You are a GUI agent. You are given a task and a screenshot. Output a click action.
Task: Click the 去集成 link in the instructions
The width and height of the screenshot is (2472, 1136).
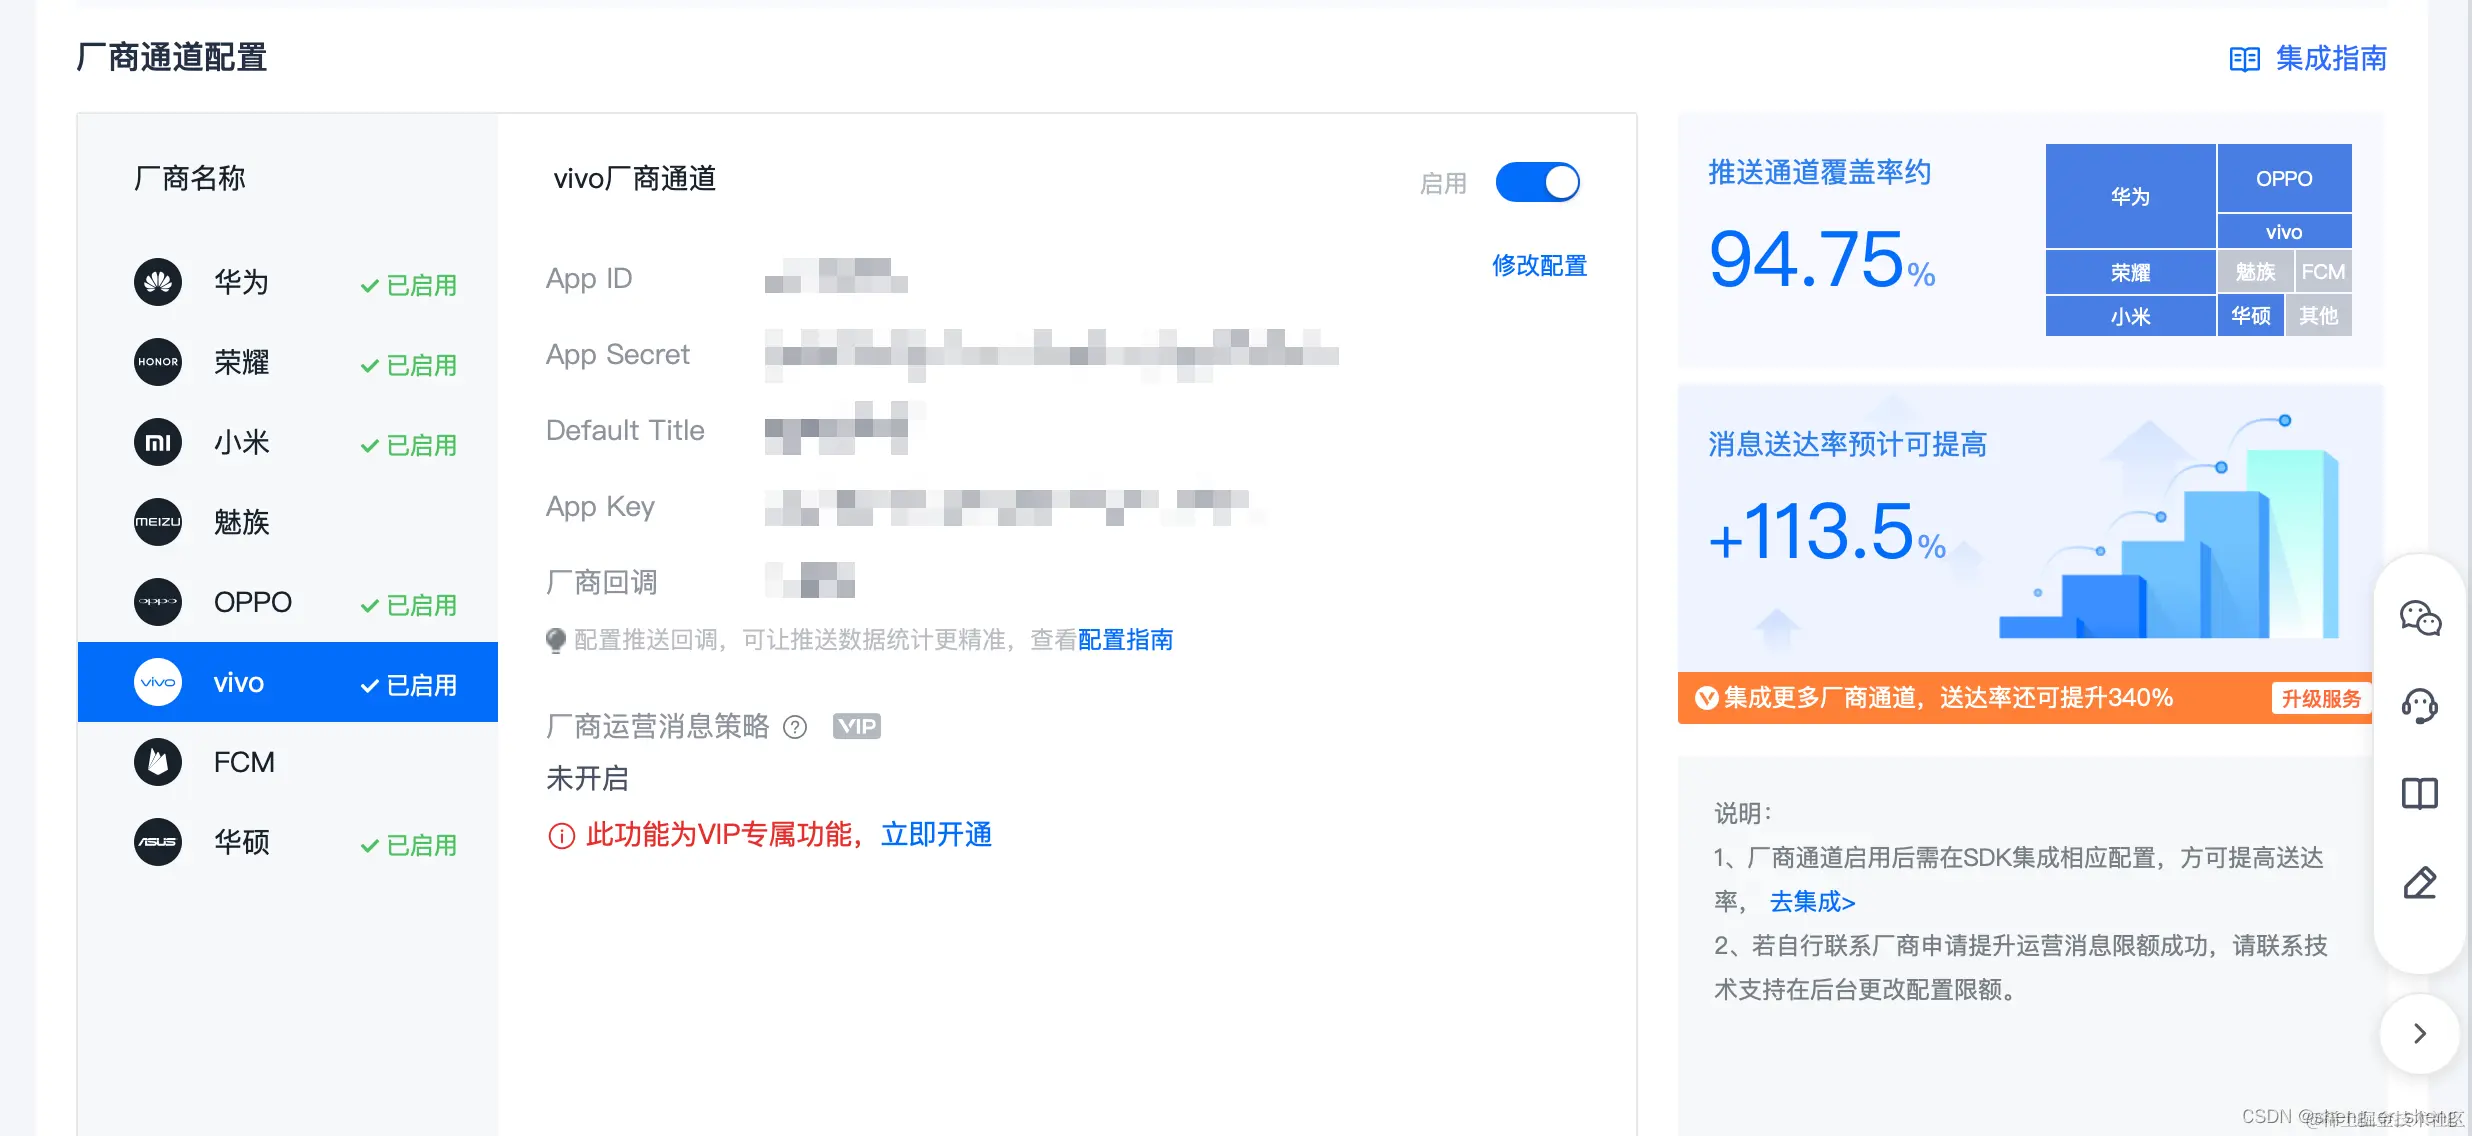point(1812,902)
